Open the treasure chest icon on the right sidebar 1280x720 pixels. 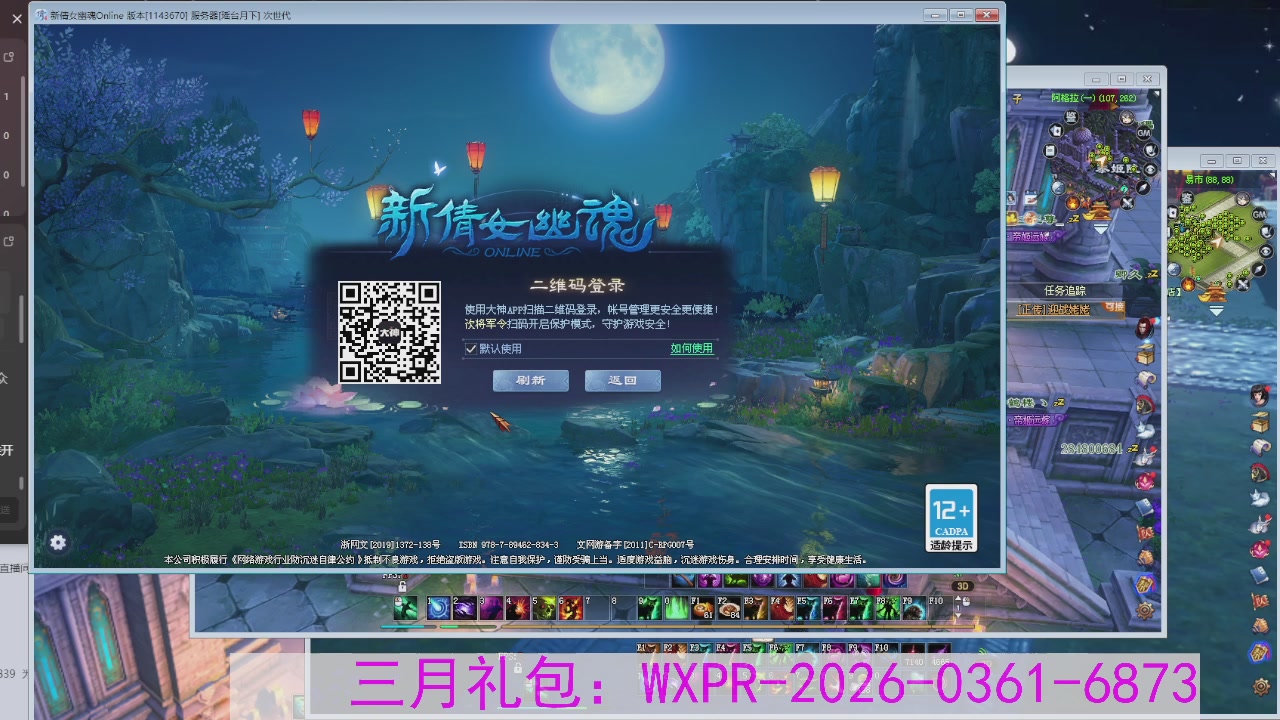coord(1260,422)
